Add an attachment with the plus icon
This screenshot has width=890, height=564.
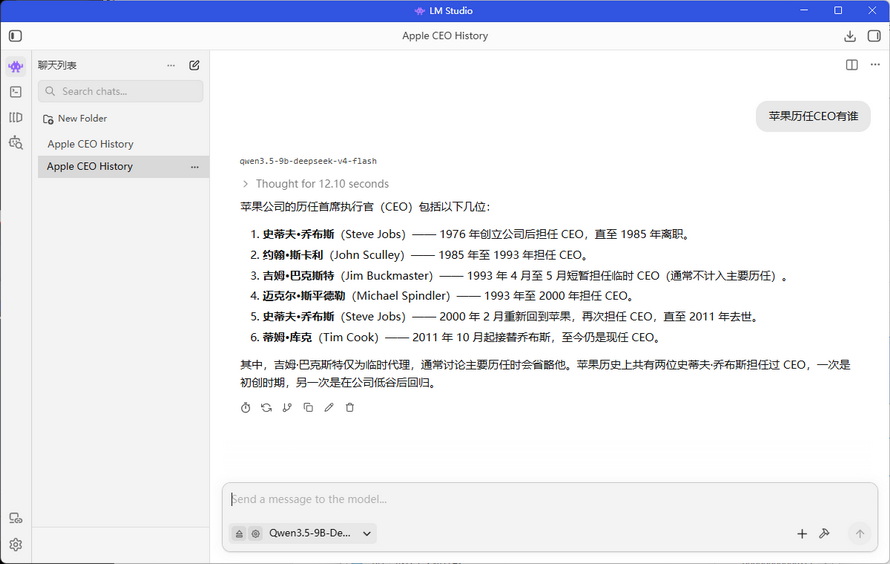point(802,533)
